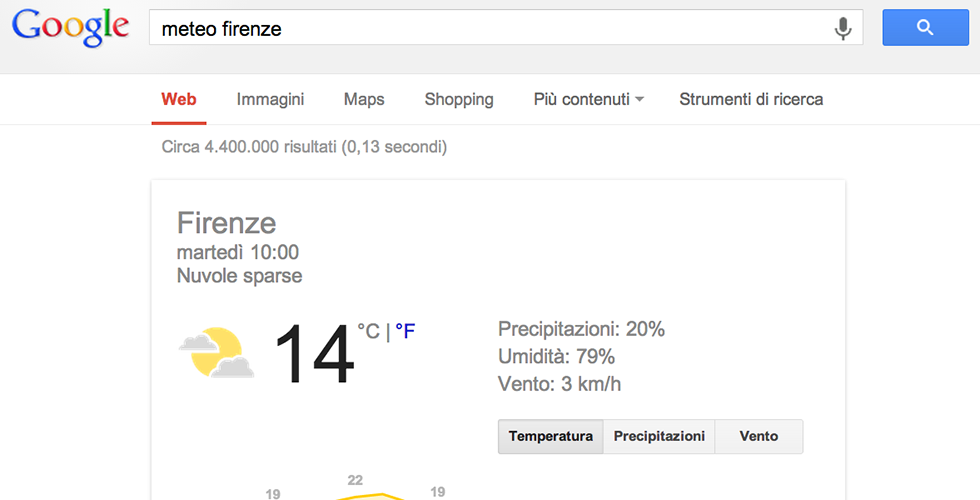
Task: Click the microphone voice search icon
Action: pyautogui.click(x=843, y=29)
